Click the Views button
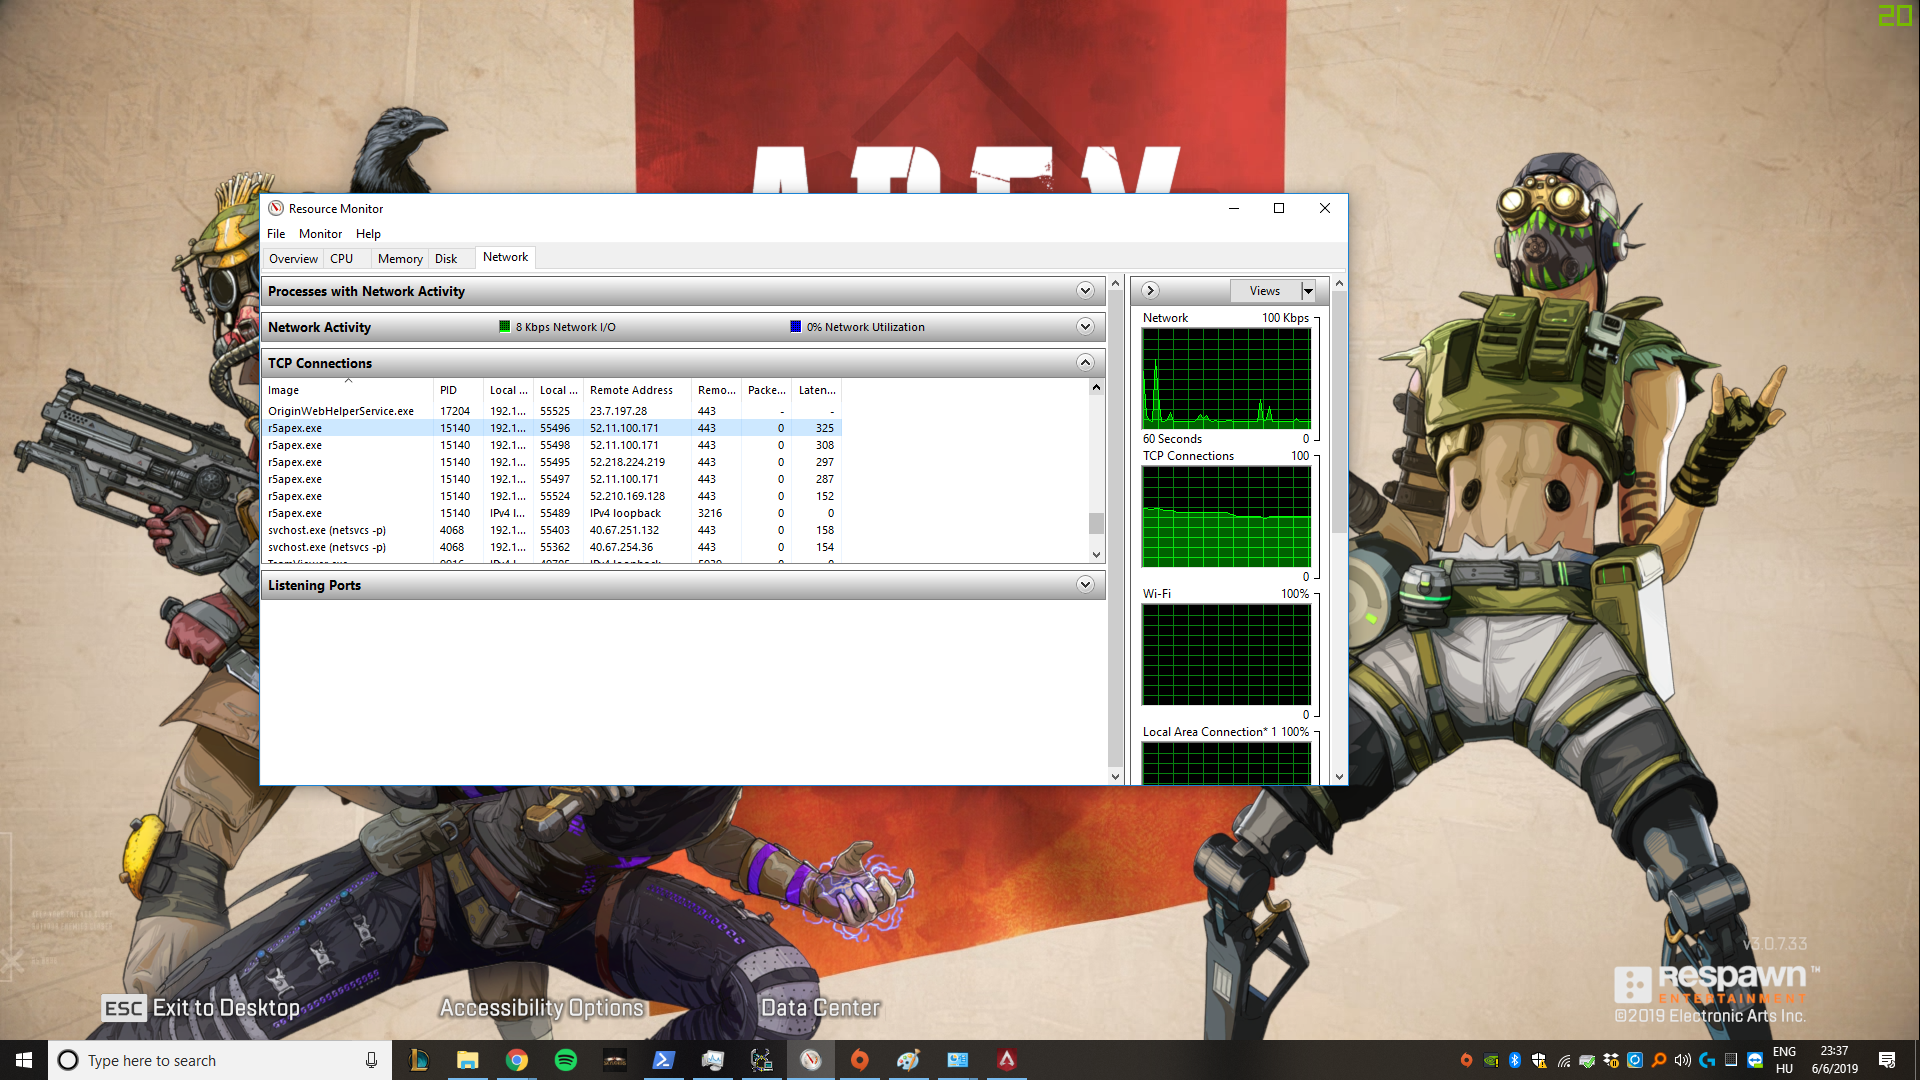 click(1265, 291)
